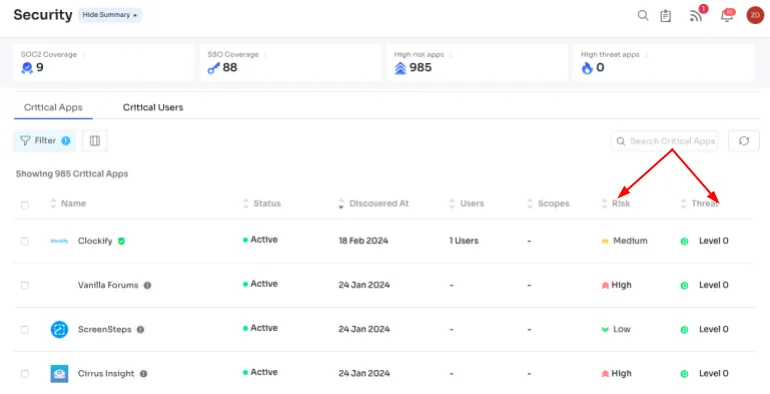Viewport: 770px width, 394px height.
Task: Click the info icon next to Cirrus Insight
Action: click(x=143, y=374)
